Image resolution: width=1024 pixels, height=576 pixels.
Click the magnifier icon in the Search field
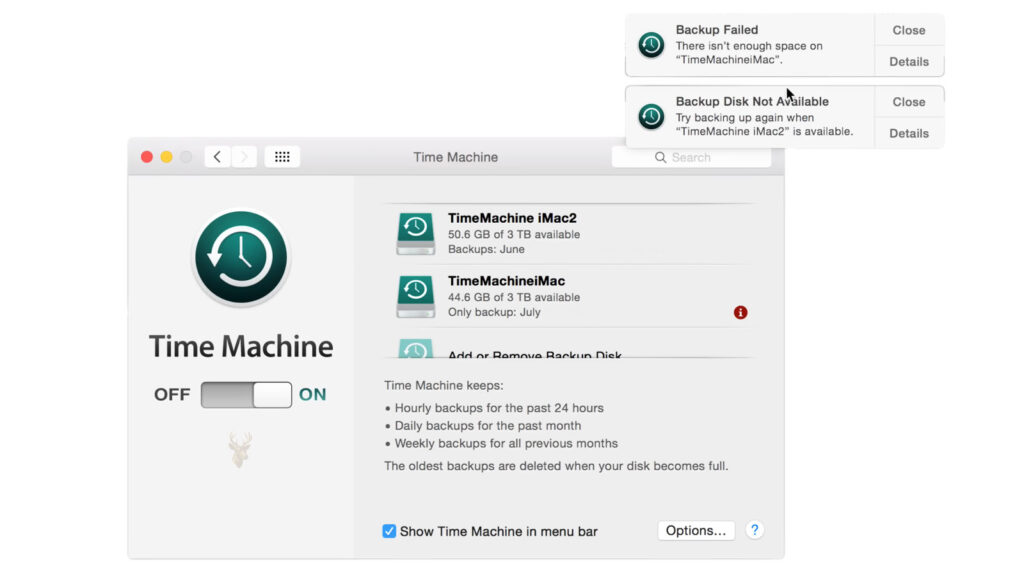point(660,157)
